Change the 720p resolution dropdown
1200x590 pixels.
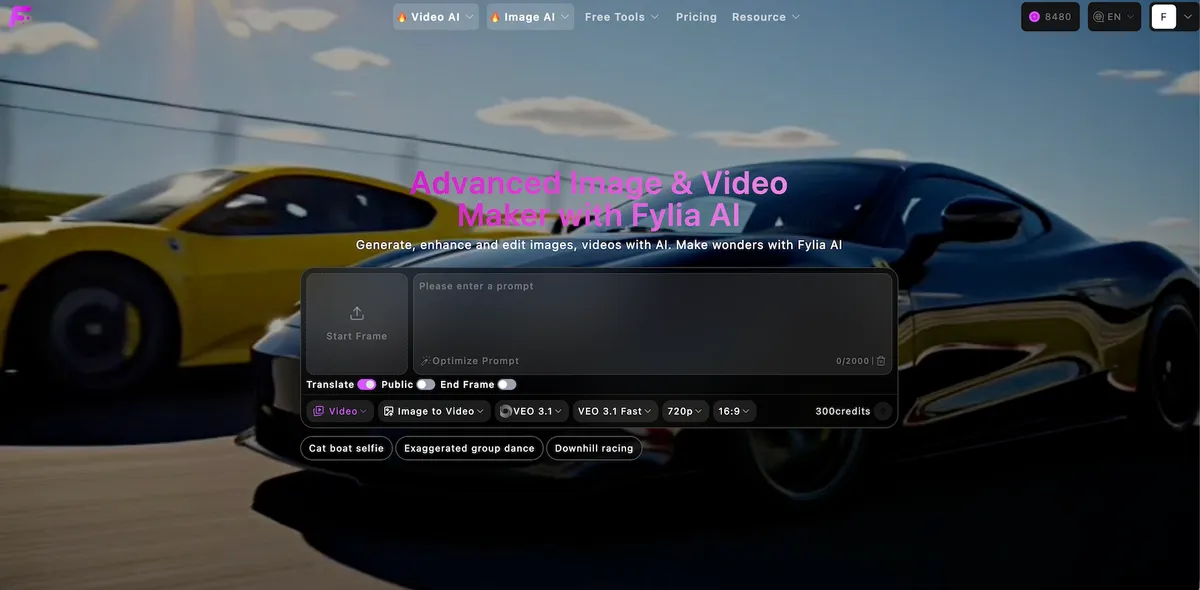[x=685, y=411]
